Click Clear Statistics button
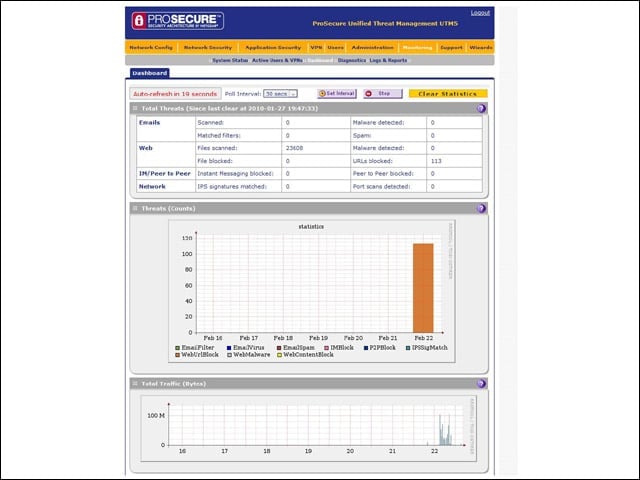 pos(448,94)
